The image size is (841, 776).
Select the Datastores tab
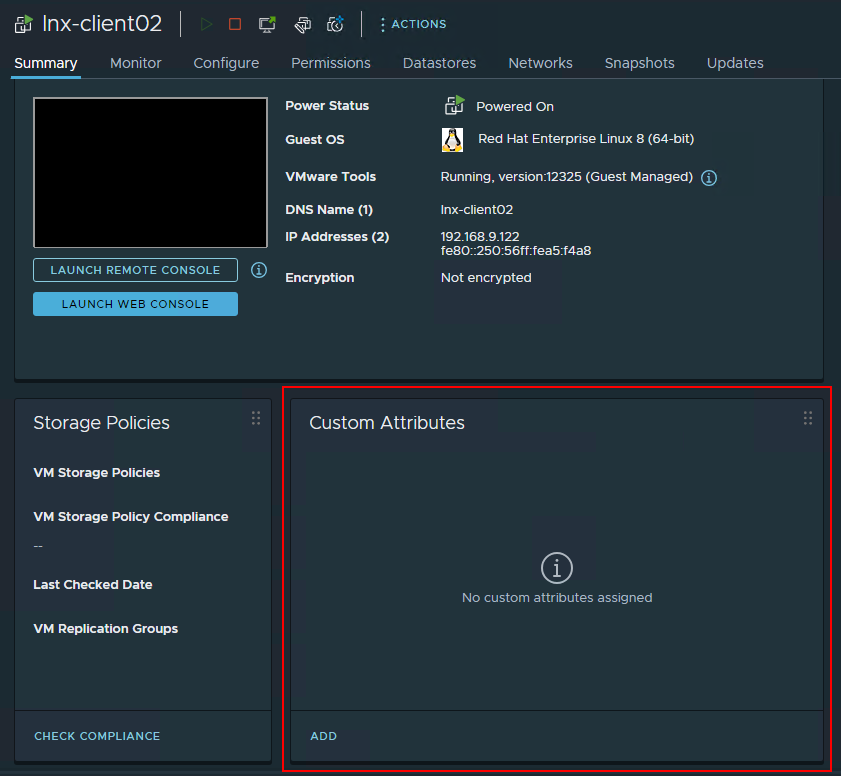(439, 63)
